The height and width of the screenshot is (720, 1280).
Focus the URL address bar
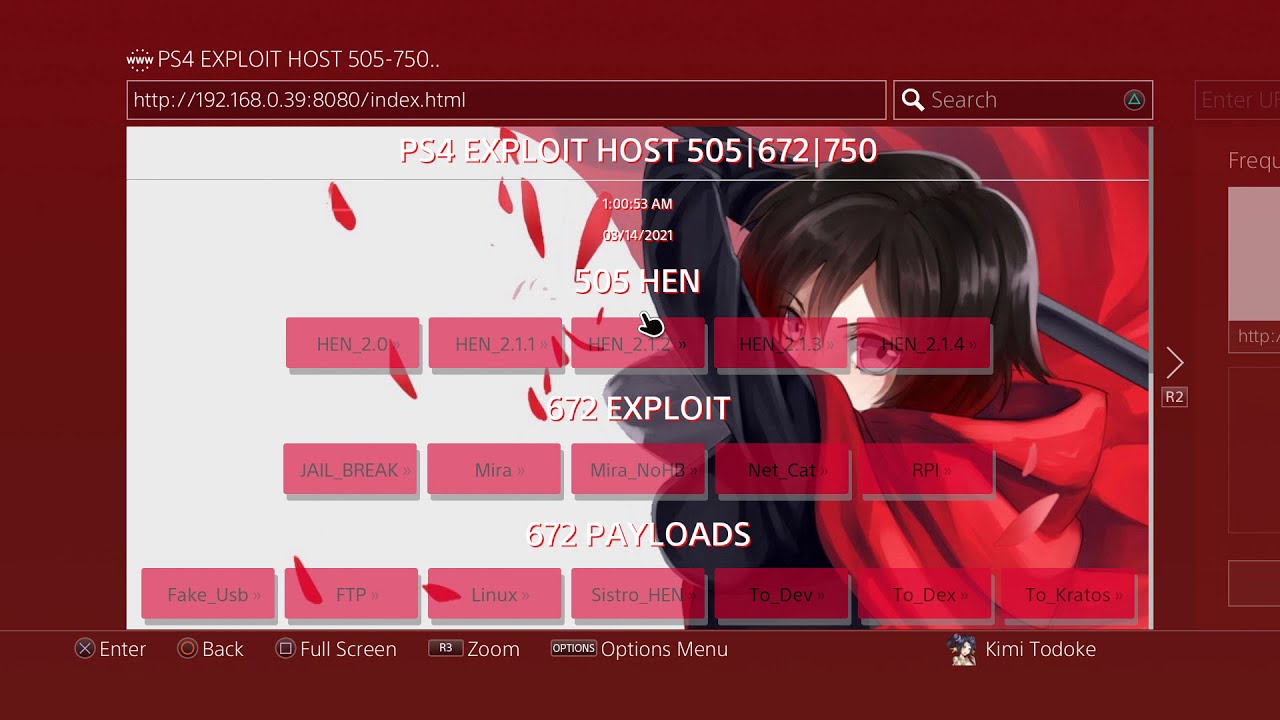click(506, 100)
